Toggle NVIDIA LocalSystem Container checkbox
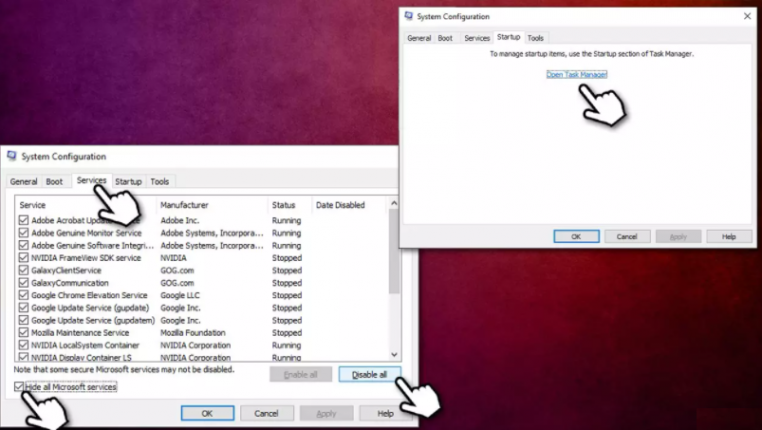762x430 pixels. click(23, 345)
